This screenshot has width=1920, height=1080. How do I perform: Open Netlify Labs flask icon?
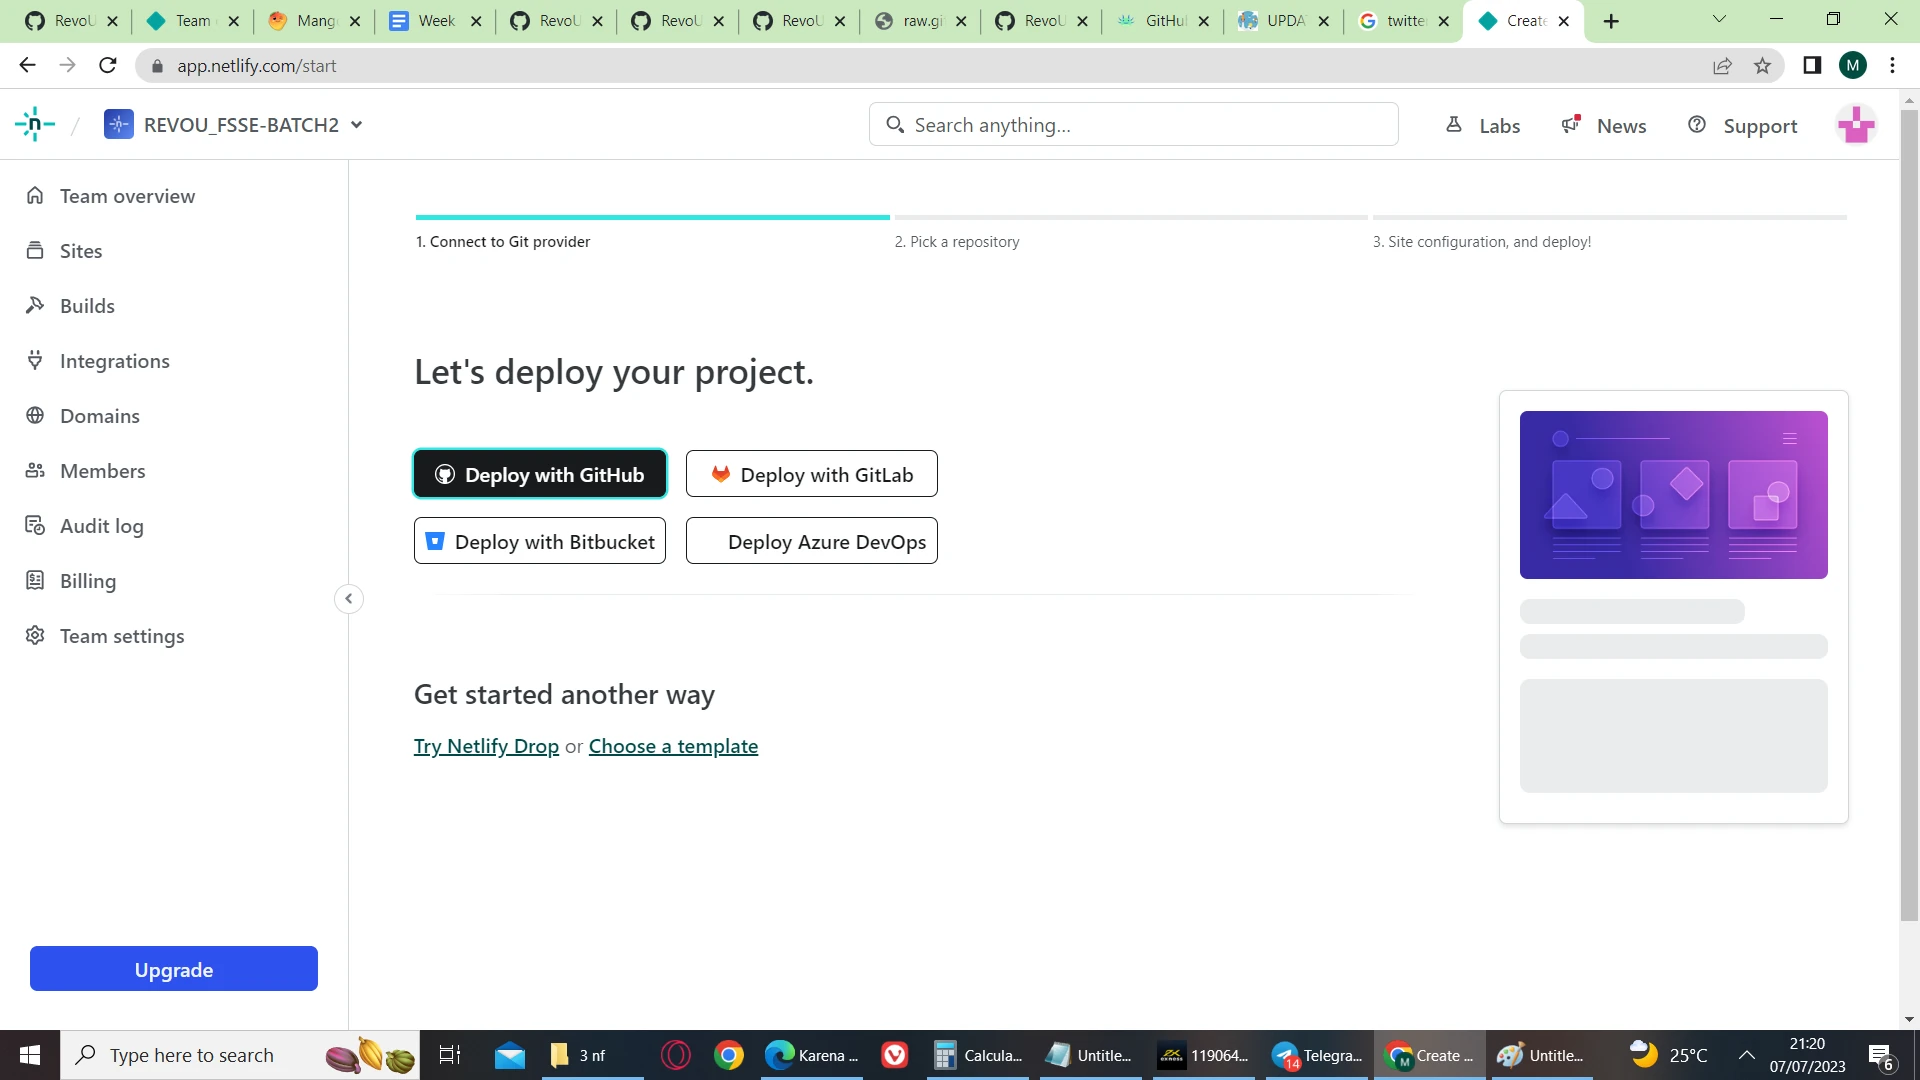coord(1454,125)
